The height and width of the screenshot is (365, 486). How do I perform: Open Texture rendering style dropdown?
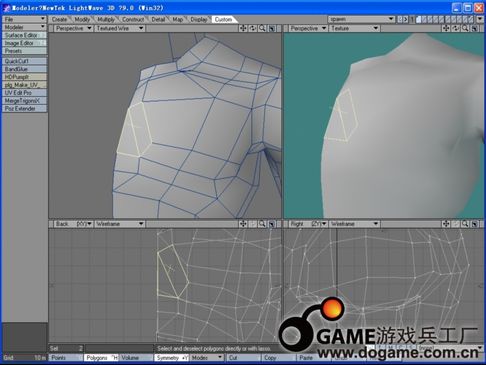click(x=355, y=28)
